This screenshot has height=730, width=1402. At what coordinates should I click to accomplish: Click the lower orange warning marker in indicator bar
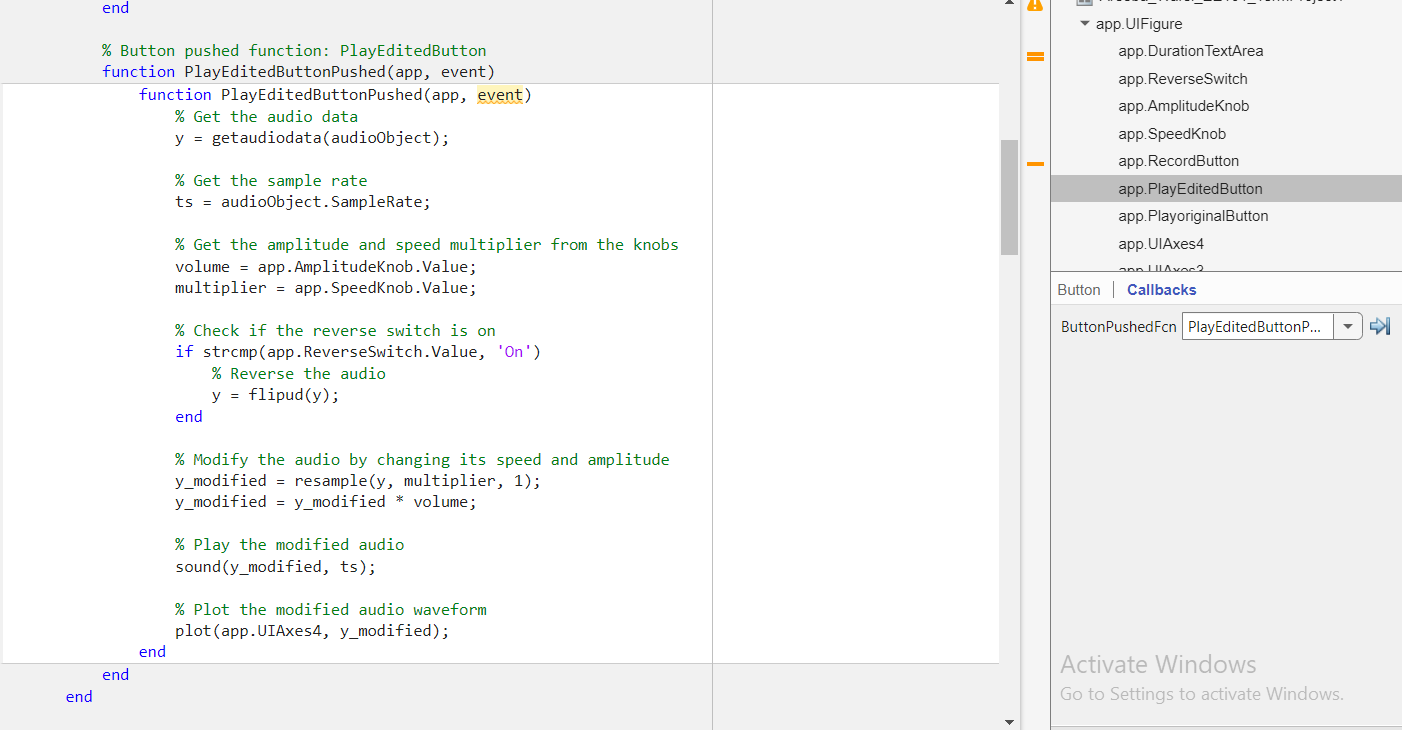(x=1035, y=162)
